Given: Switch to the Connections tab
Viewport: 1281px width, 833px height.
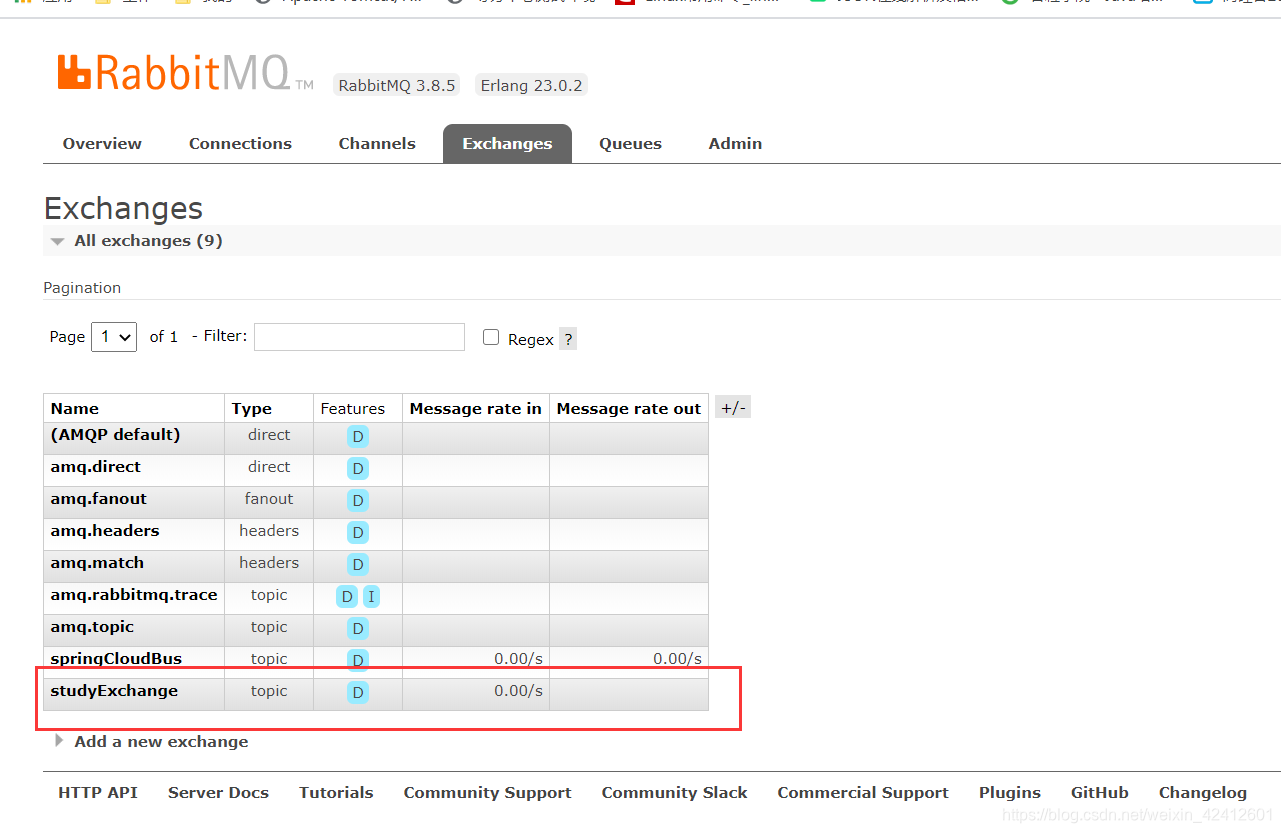Looking at the screenshot, I should tap(240, 144).
